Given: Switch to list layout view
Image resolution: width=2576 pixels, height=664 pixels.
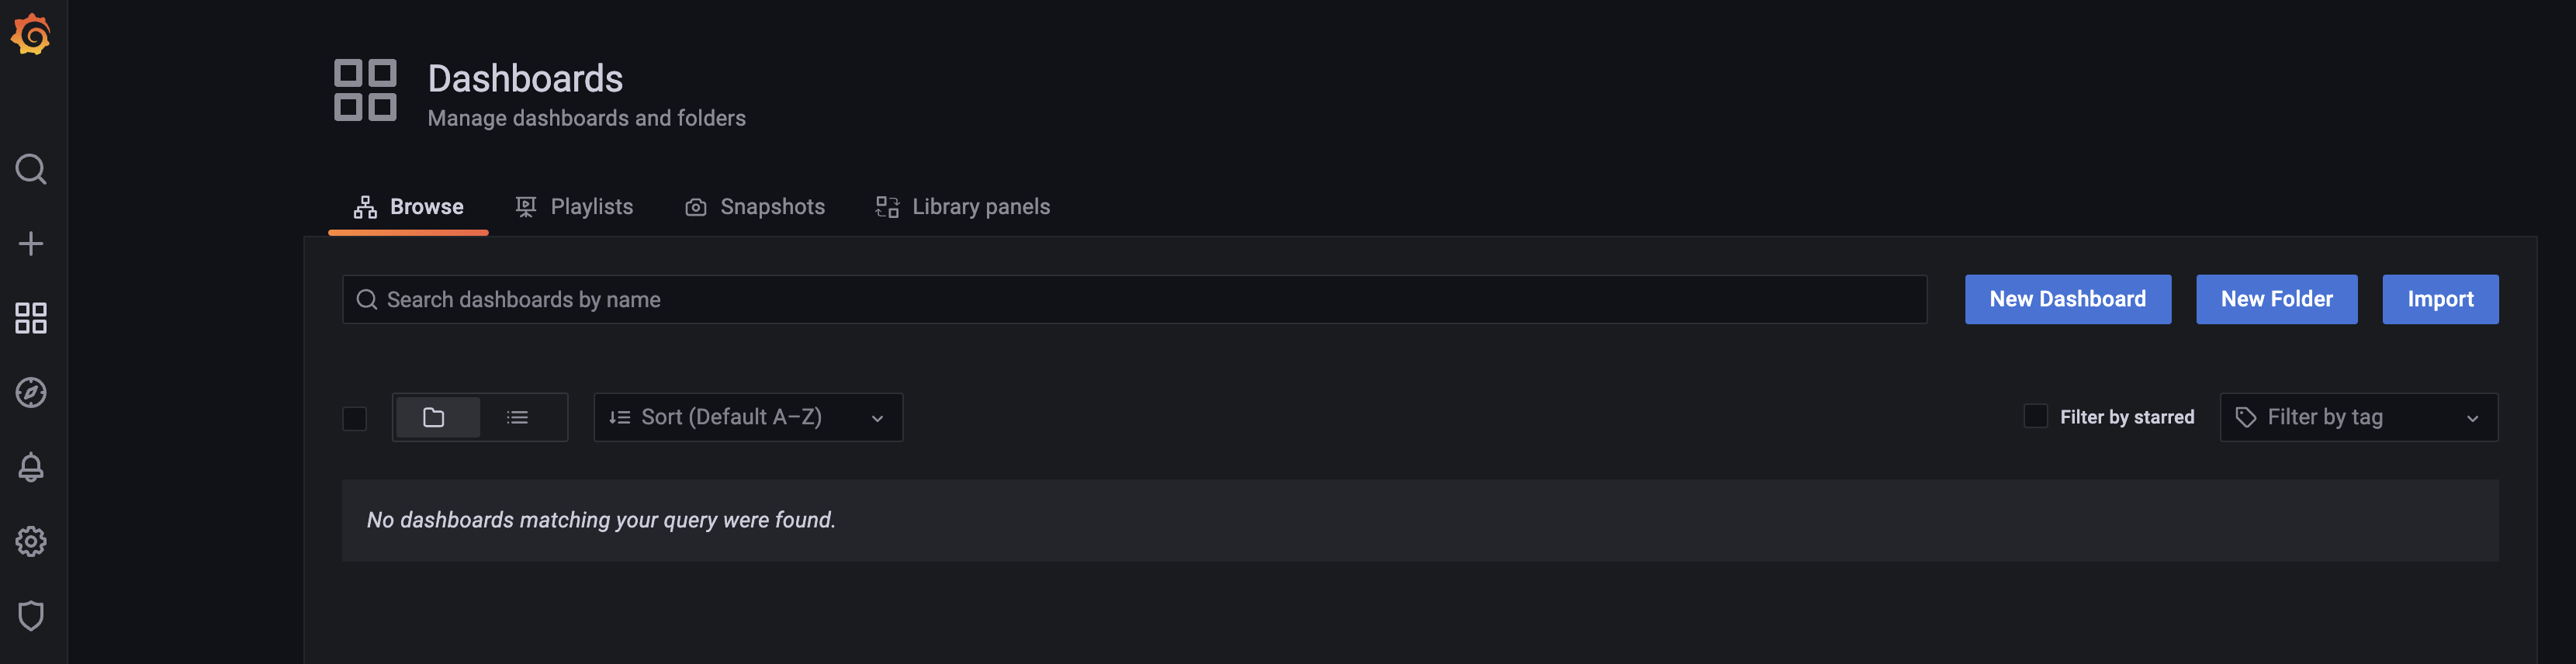Looking at the screenshot, I should [519, 417].
